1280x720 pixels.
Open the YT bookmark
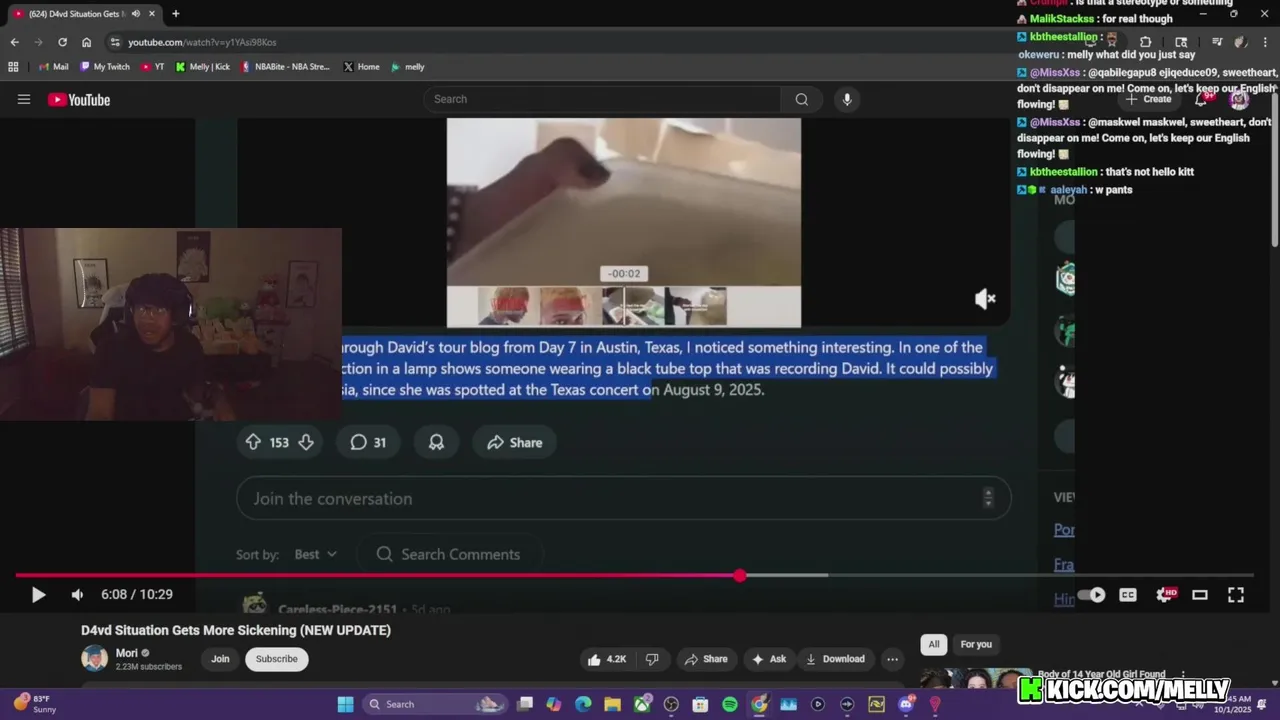(153, 67)
